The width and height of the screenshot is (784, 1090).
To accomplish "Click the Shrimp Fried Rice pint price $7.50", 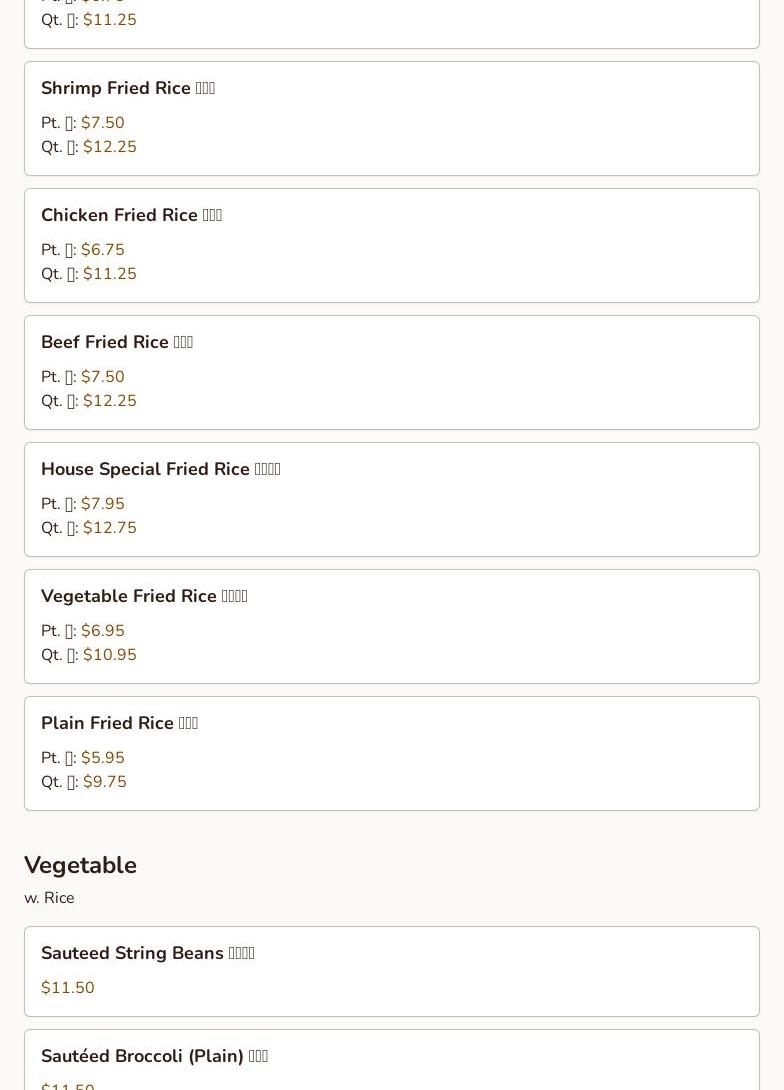I will 102,123.
